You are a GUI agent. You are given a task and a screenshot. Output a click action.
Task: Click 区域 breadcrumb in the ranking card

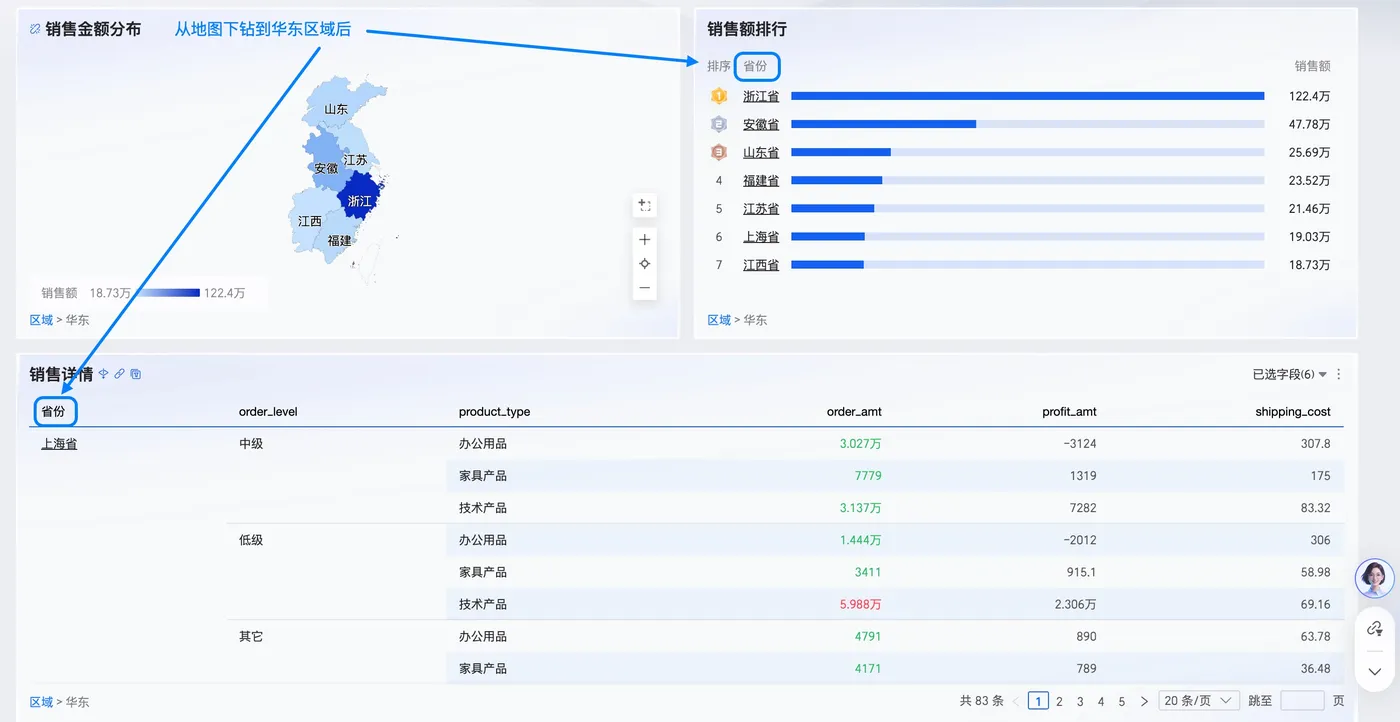719,320
